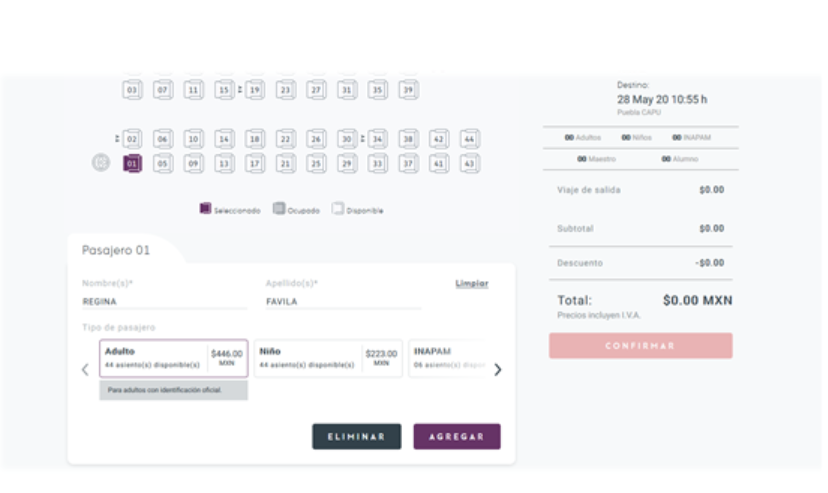828x493 pixels.
Task: Select seat 03 in the top row
Action: coord(132,89)
